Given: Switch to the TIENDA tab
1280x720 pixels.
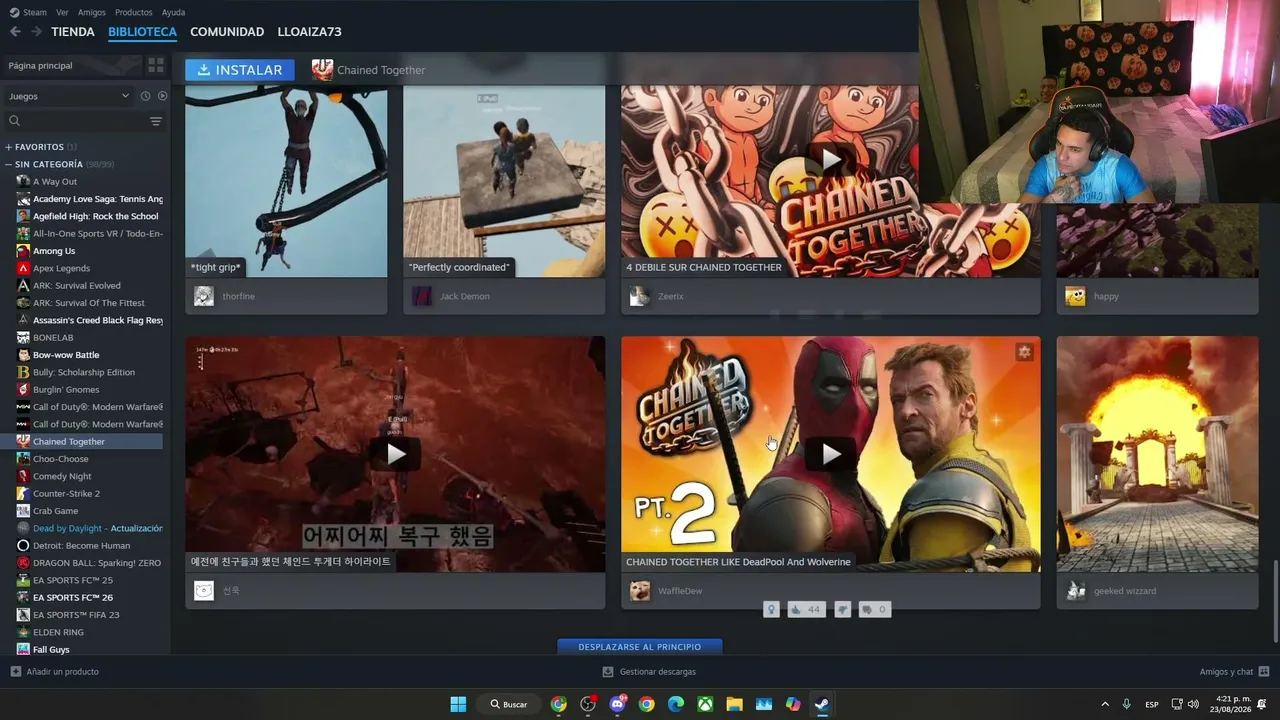Looking at the screenshot, I should pyautogui.click(x=73, y=32).
